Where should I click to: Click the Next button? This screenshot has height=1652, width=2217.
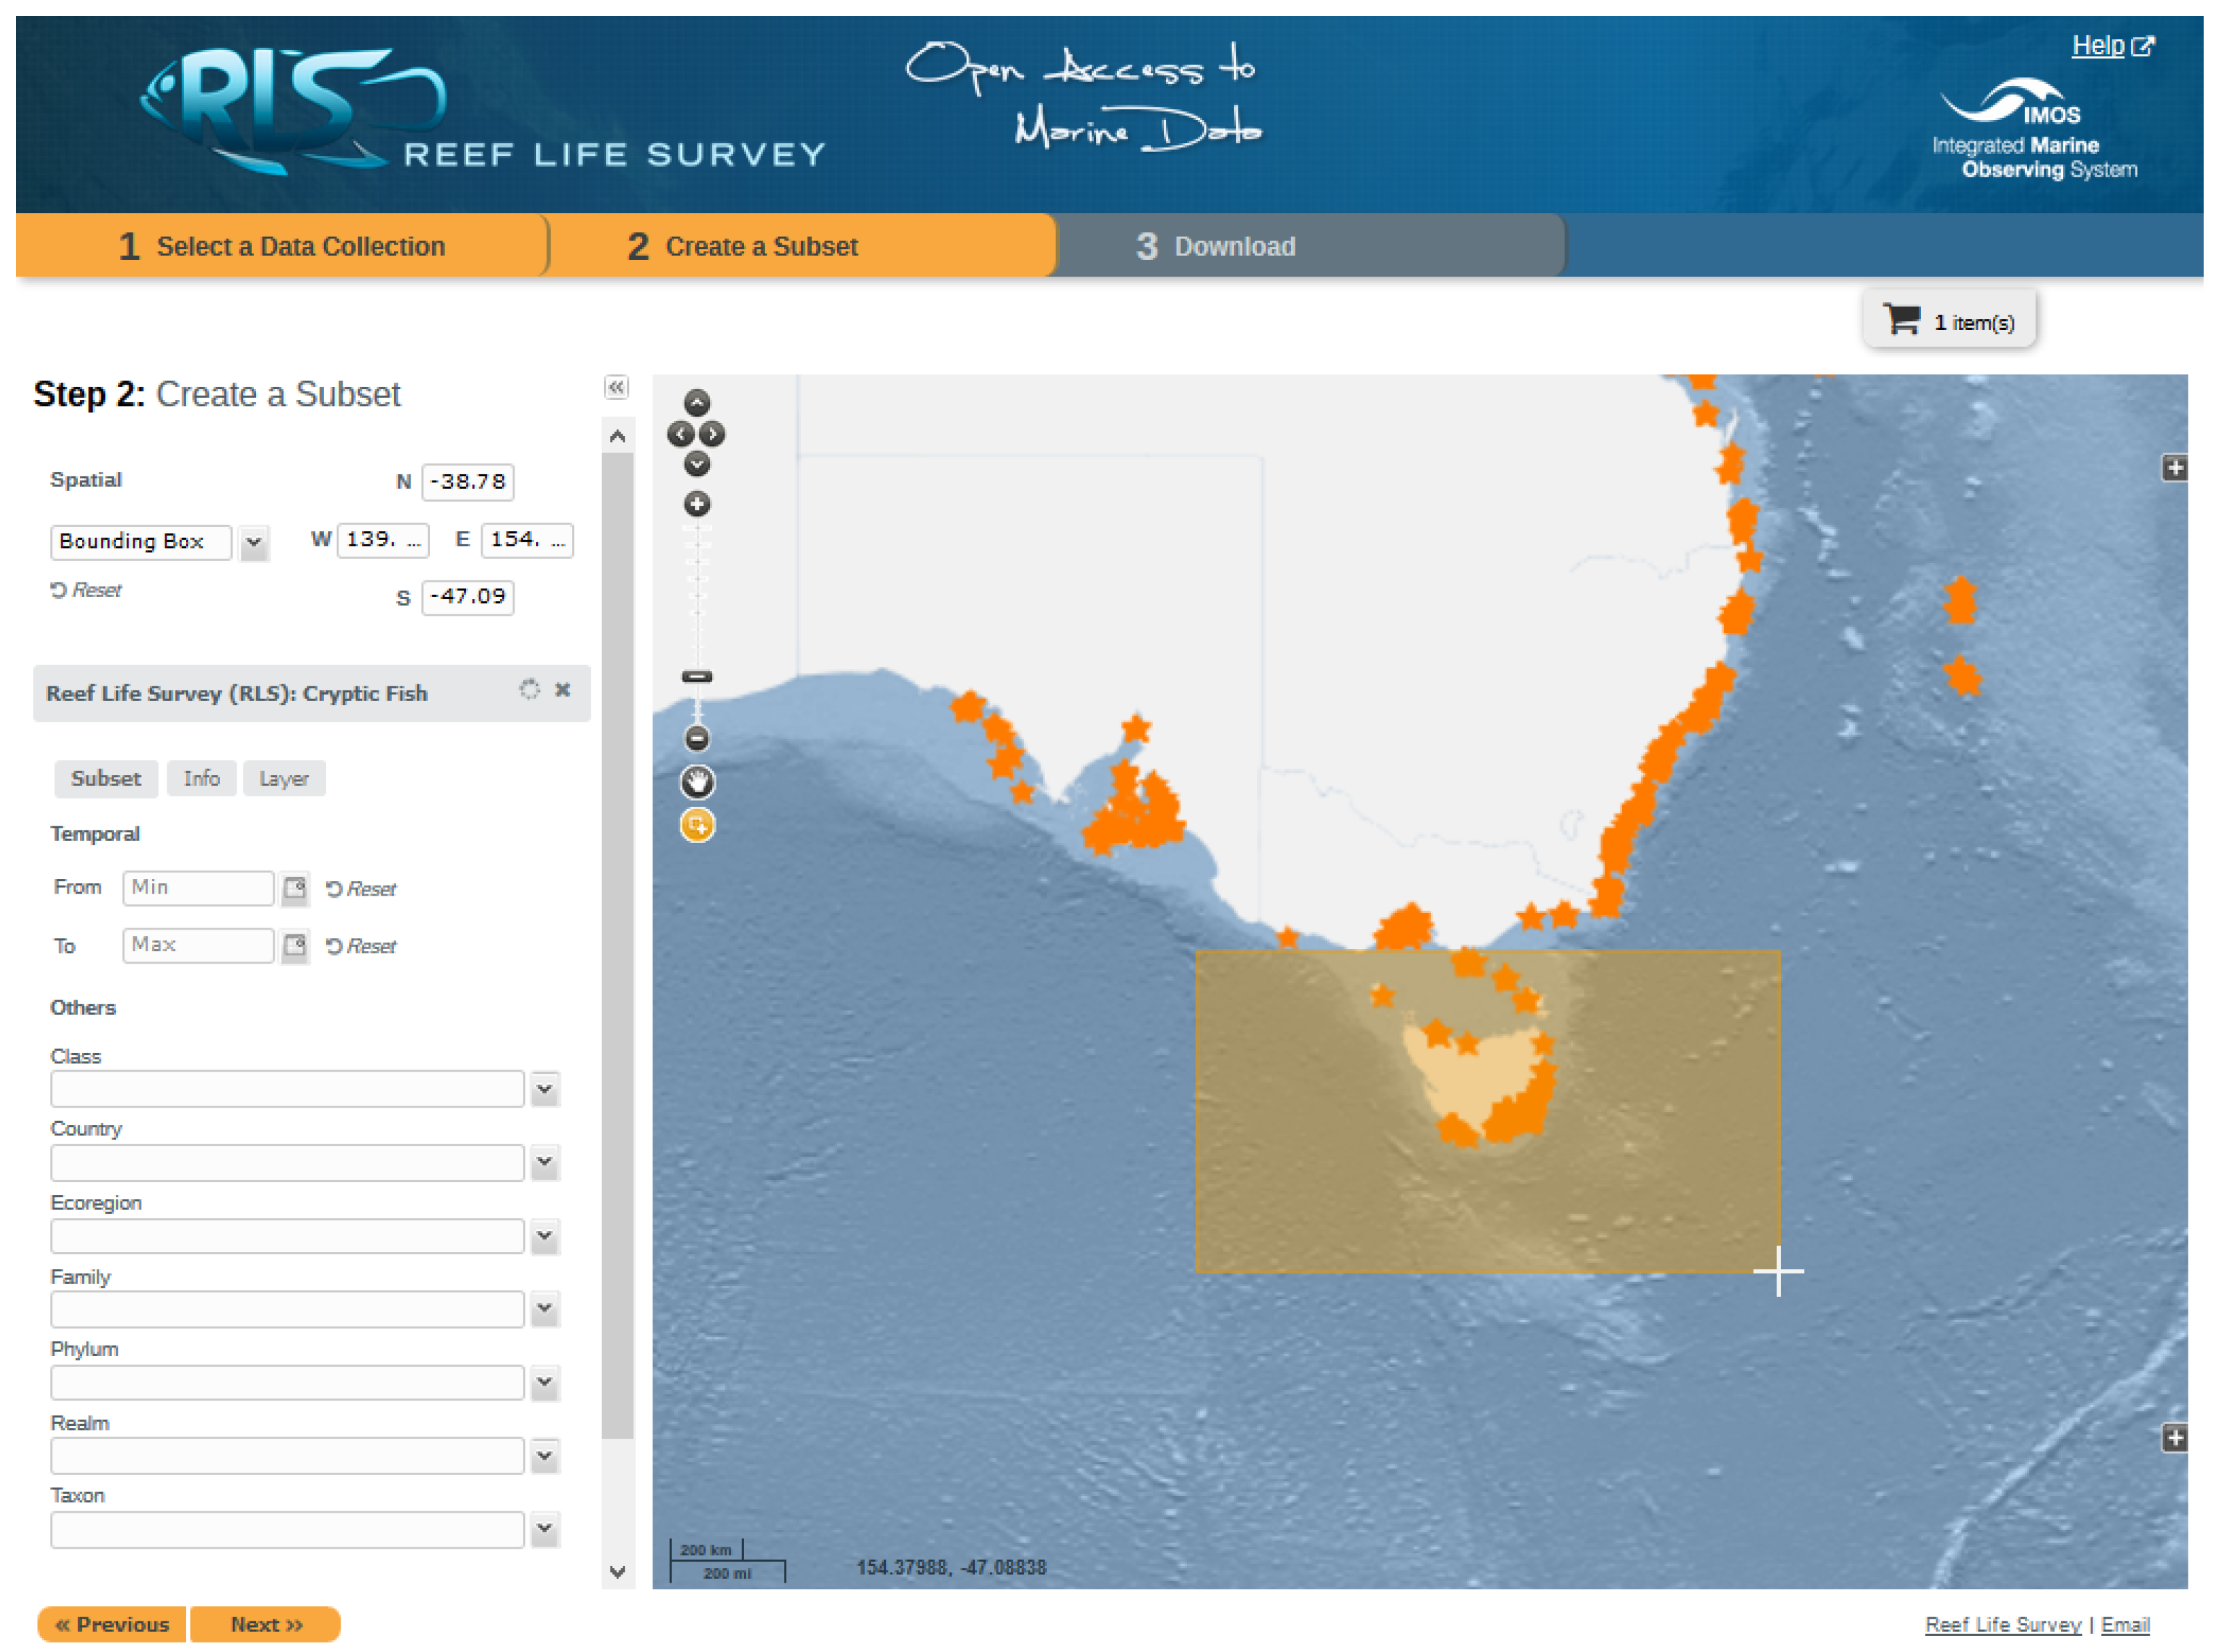point(265,1623)
